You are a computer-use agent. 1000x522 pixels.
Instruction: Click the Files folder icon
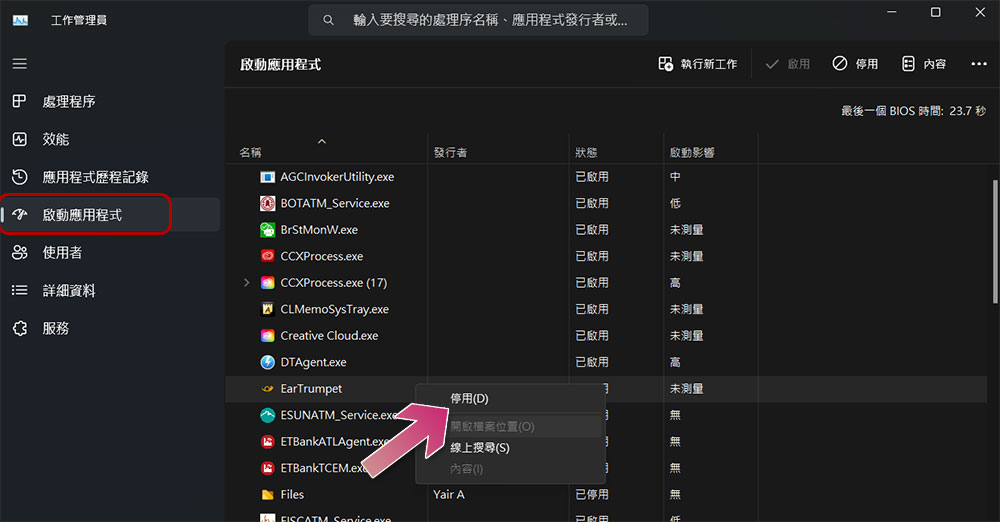tap(268, 495)
